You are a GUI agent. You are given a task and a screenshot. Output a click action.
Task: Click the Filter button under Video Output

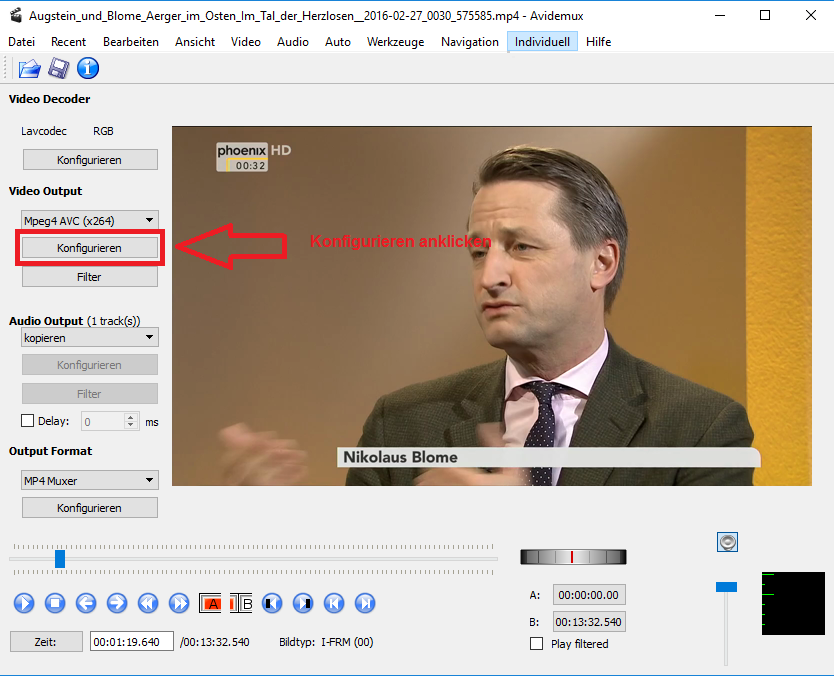(90, 276)
